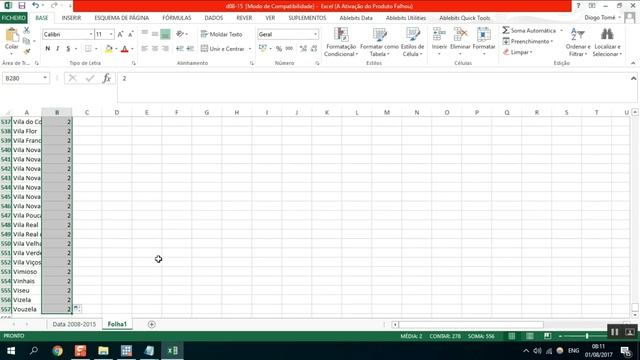The height and width of the screenshot is (360, 640).
Task: Click the thousands separator (000) icon
Action: pyautogui.click(x=289, y=49)
